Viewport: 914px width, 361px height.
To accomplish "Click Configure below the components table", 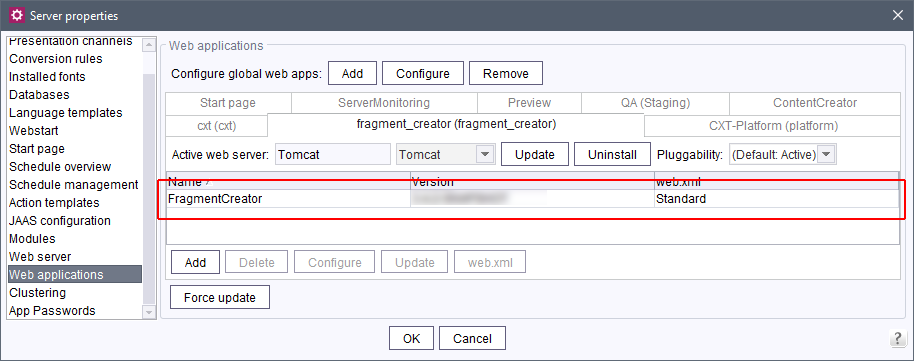I will tap(335, 262).
